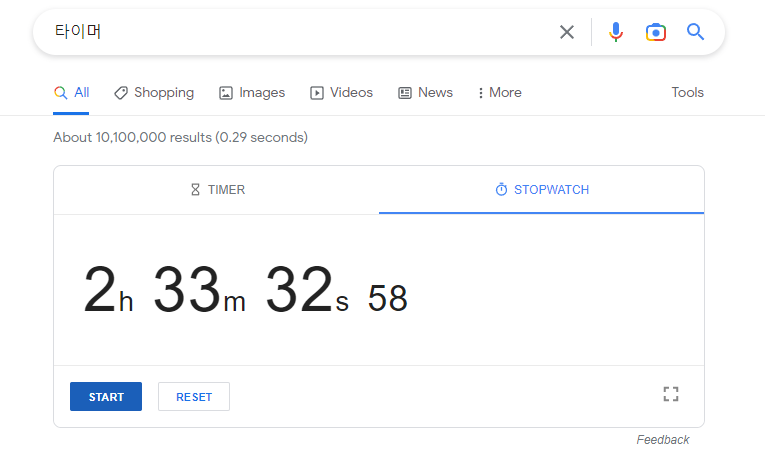The image size is (765, 468).
Task: Clear the search box with X icon
Action: [566, 32]
